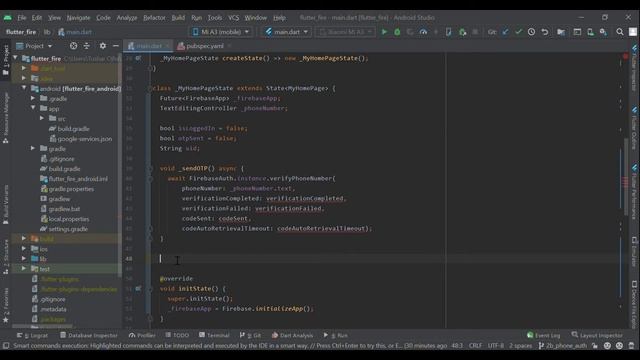The height and width of the screenshot is (360, 640).
Task: Open the search everywhere magnifier
Action: pyautogui.click(x=620, y=32)
